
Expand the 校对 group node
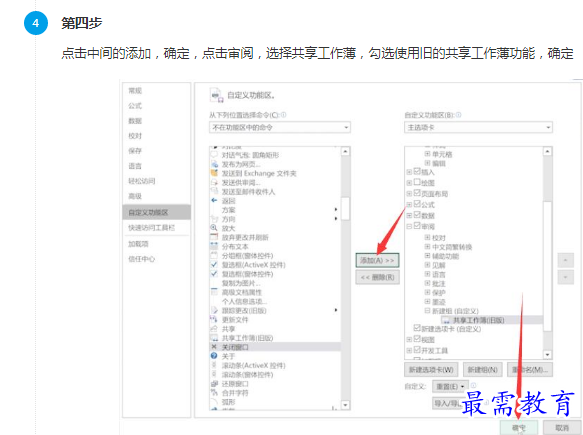pos(427,237)
